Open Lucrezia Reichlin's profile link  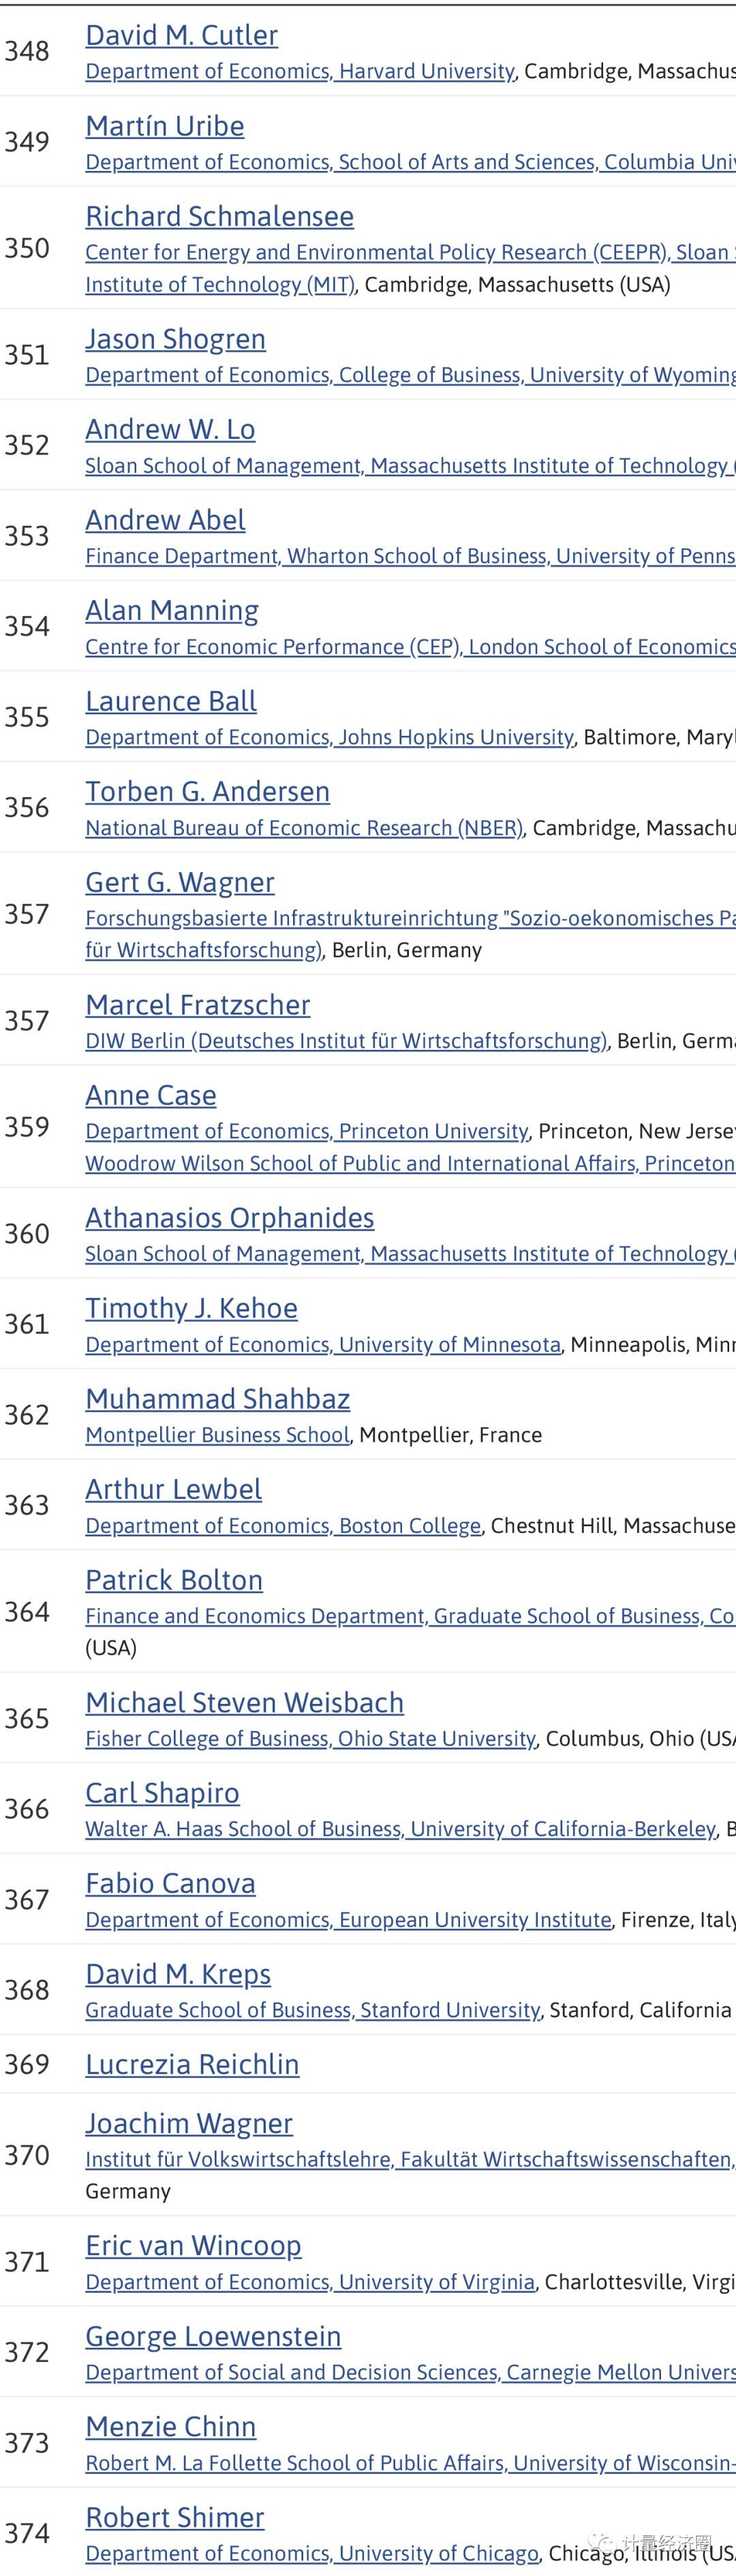pyautogui.click(x=192, y=2064)
